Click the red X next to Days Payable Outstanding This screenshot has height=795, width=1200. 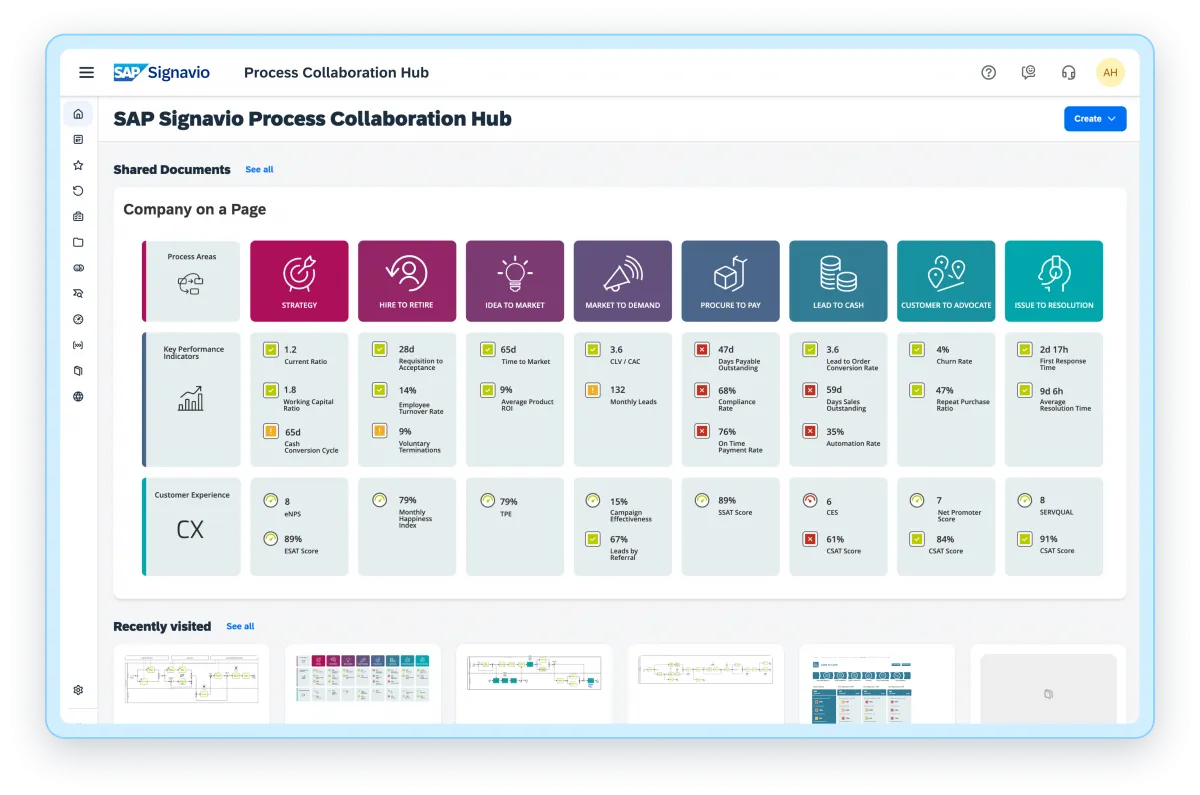[x=702, y=349]
